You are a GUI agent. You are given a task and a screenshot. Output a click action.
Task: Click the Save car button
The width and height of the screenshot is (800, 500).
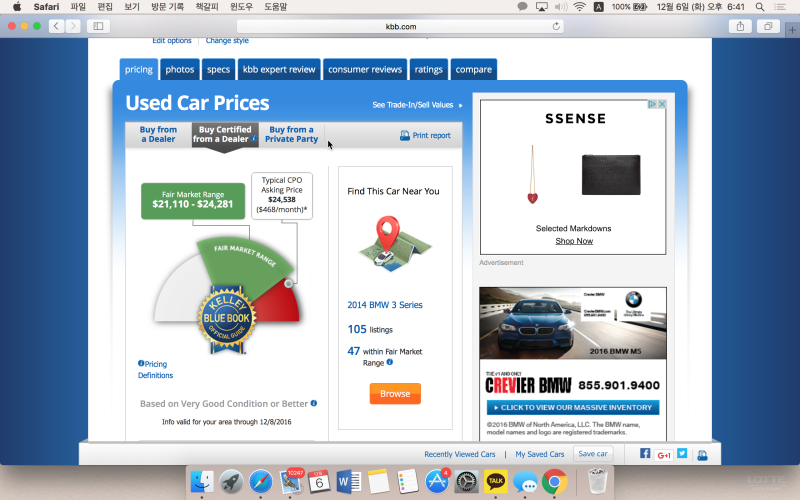pos(593,454)
